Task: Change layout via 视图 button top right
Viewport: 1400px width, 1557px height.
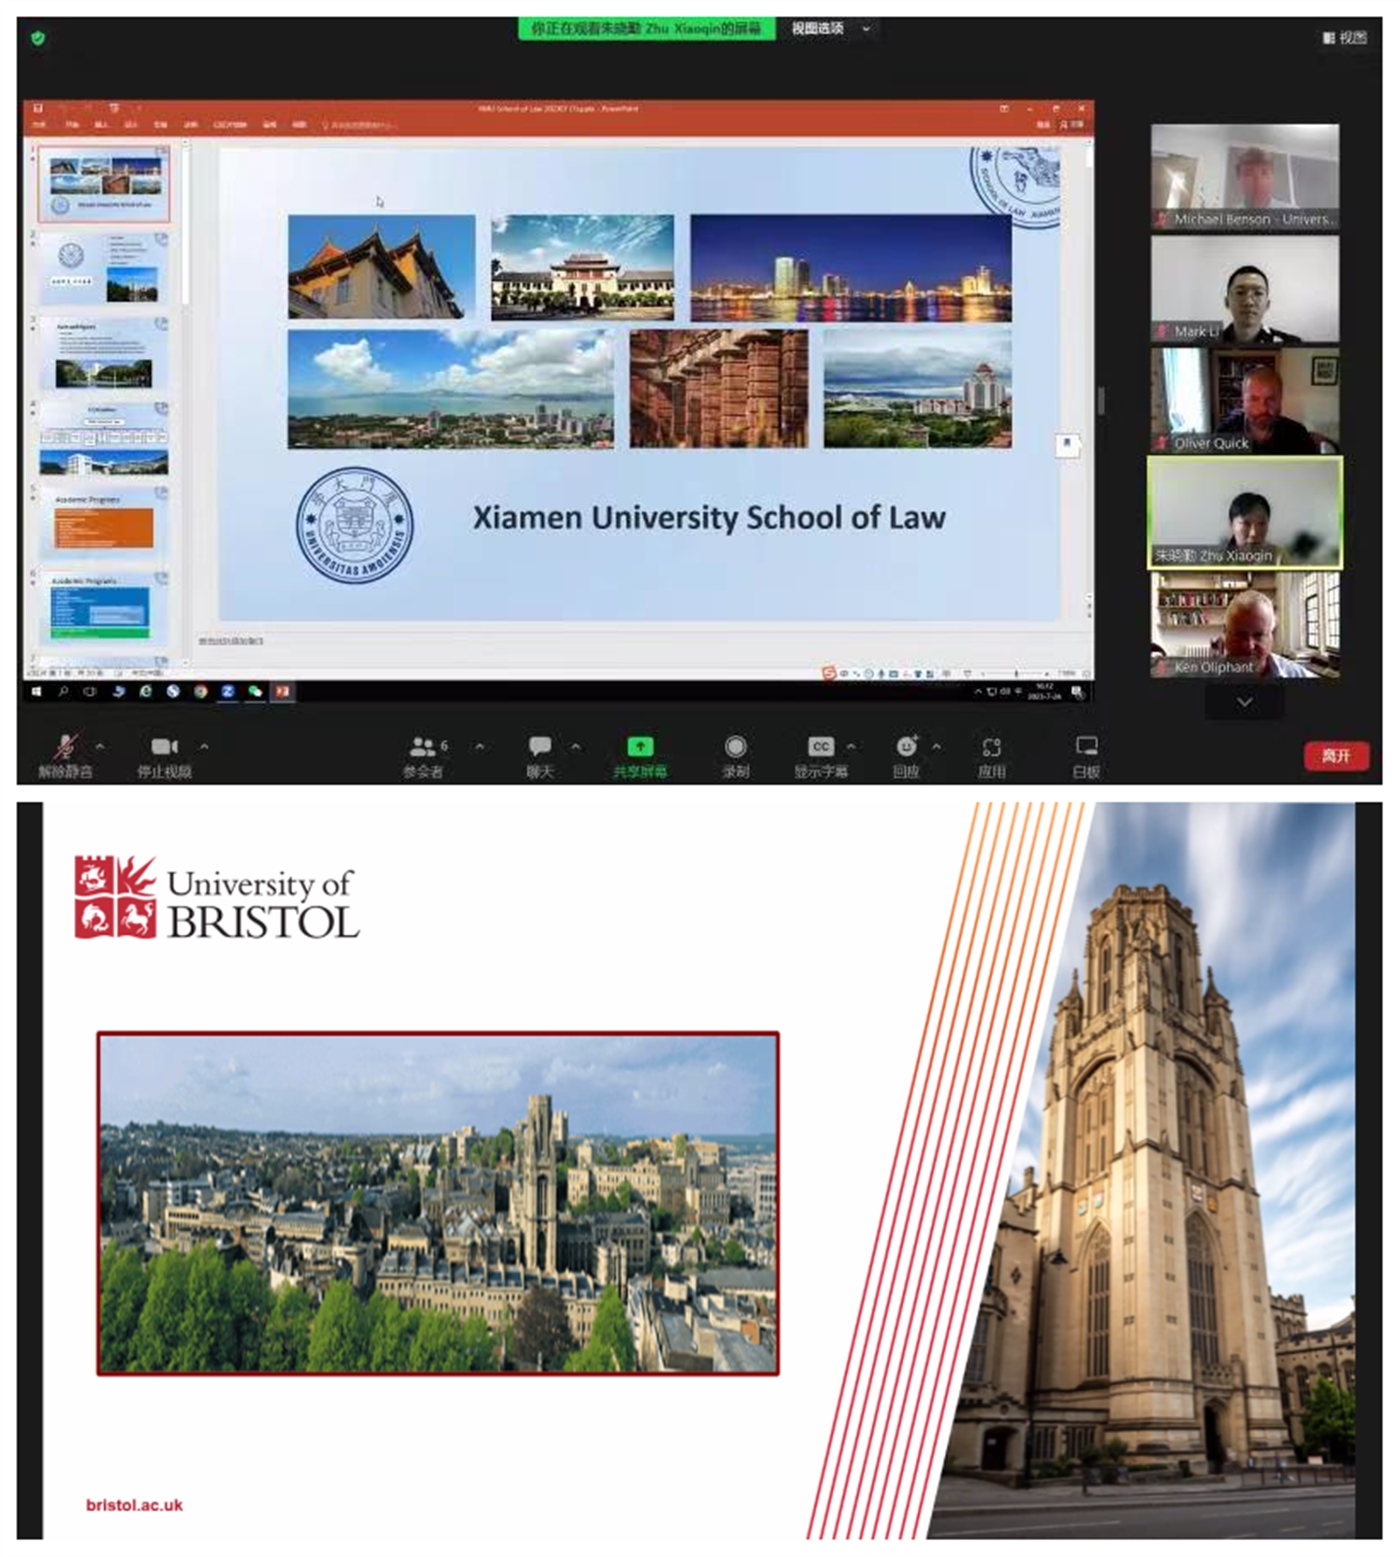Action: pos(1344,38)
